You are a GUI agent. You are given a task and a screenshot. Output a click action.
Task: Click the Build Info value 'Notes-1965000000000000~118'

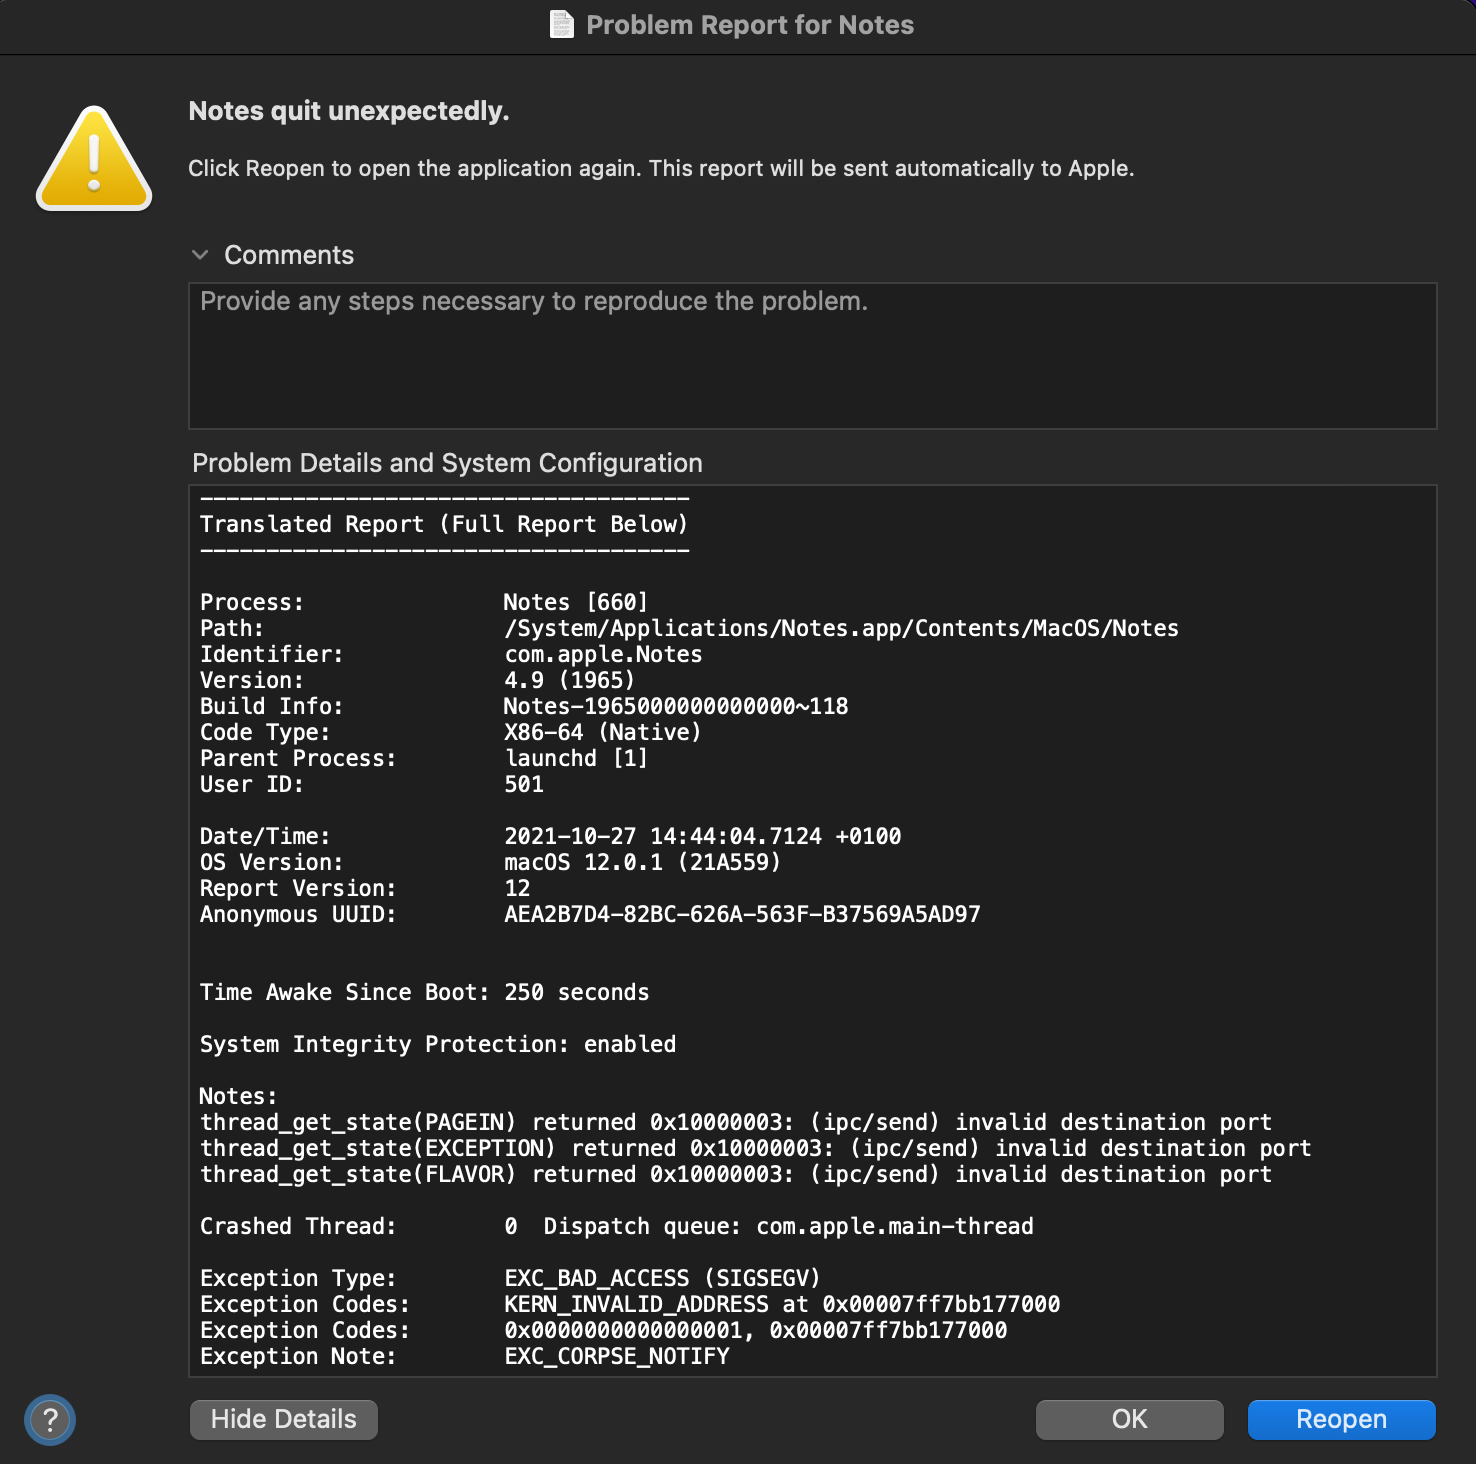point(676,706)
